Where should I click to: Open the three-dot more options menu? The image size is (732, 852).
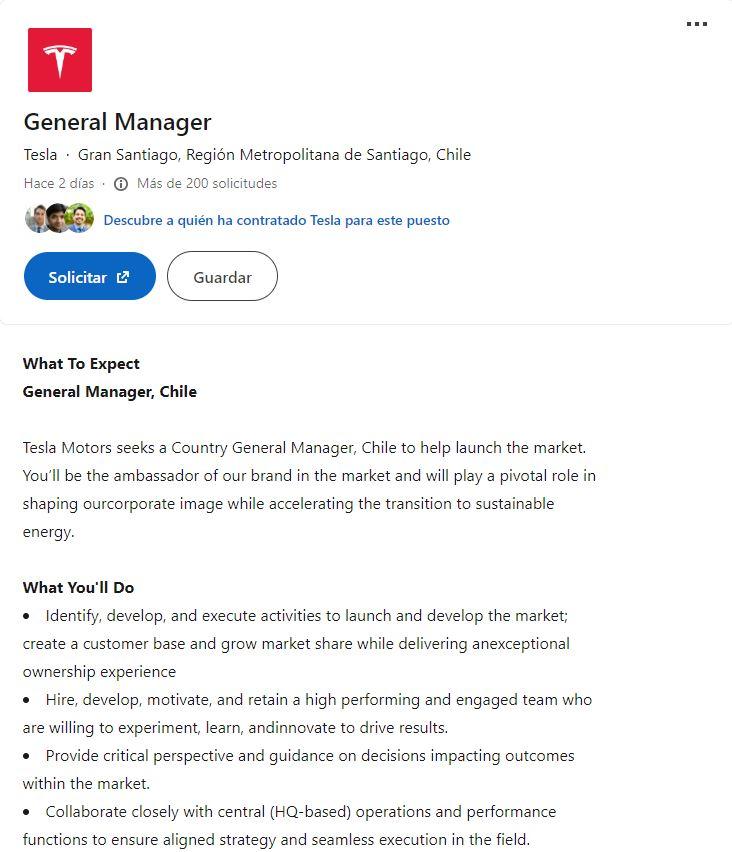697,25
